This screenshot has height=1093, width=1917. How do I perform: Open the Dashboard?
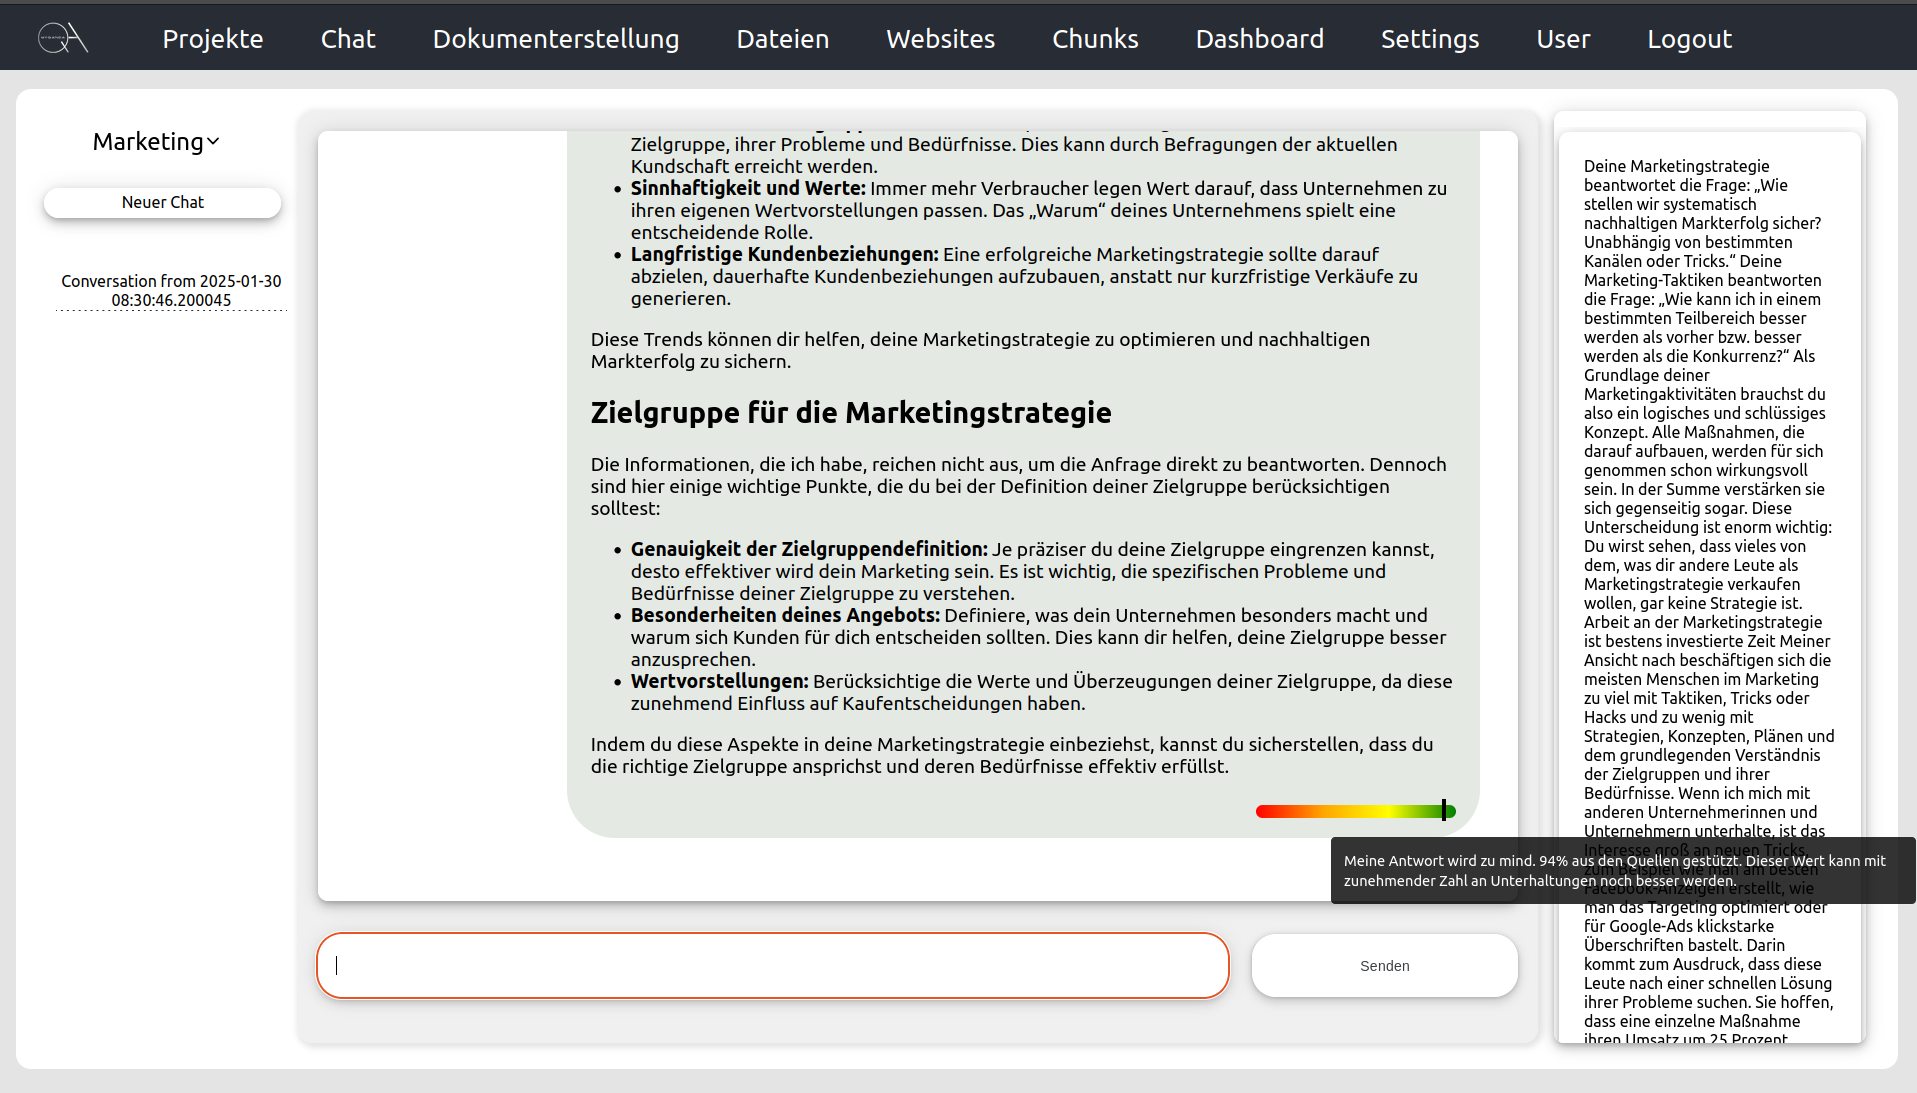[x=1259, y=38]
